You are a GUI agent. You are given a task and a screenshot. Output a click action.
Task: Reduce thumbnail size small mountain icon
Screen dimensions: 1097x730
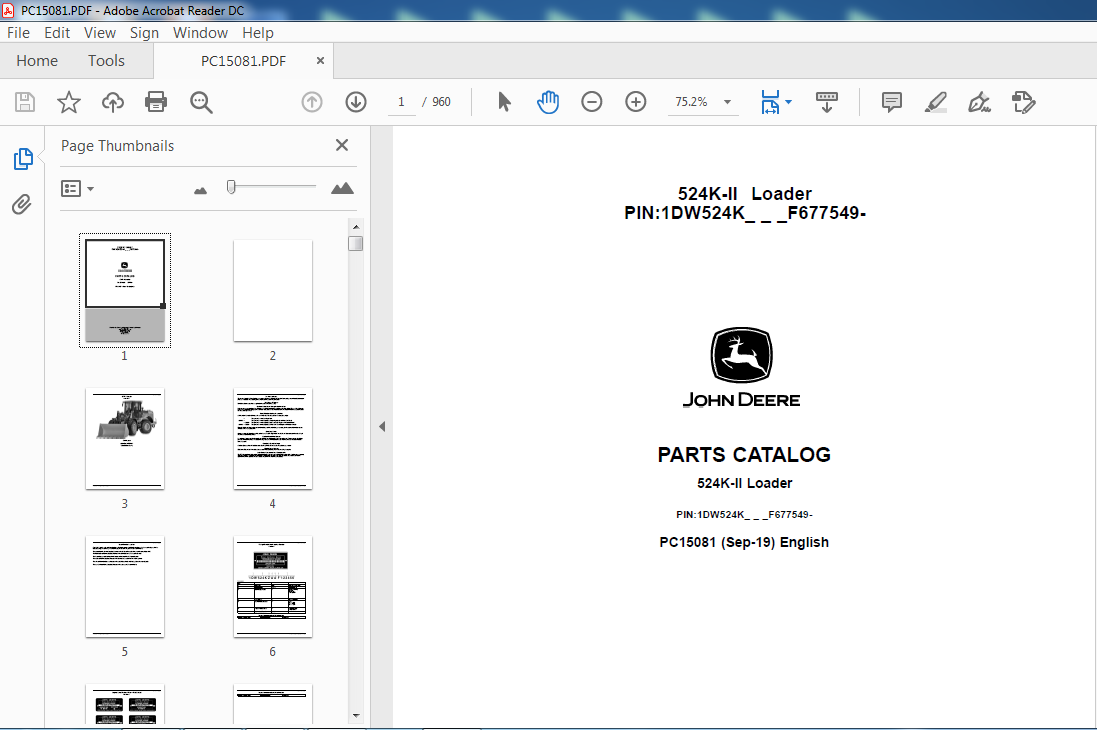pyautogui.click(x=201, y=190)
